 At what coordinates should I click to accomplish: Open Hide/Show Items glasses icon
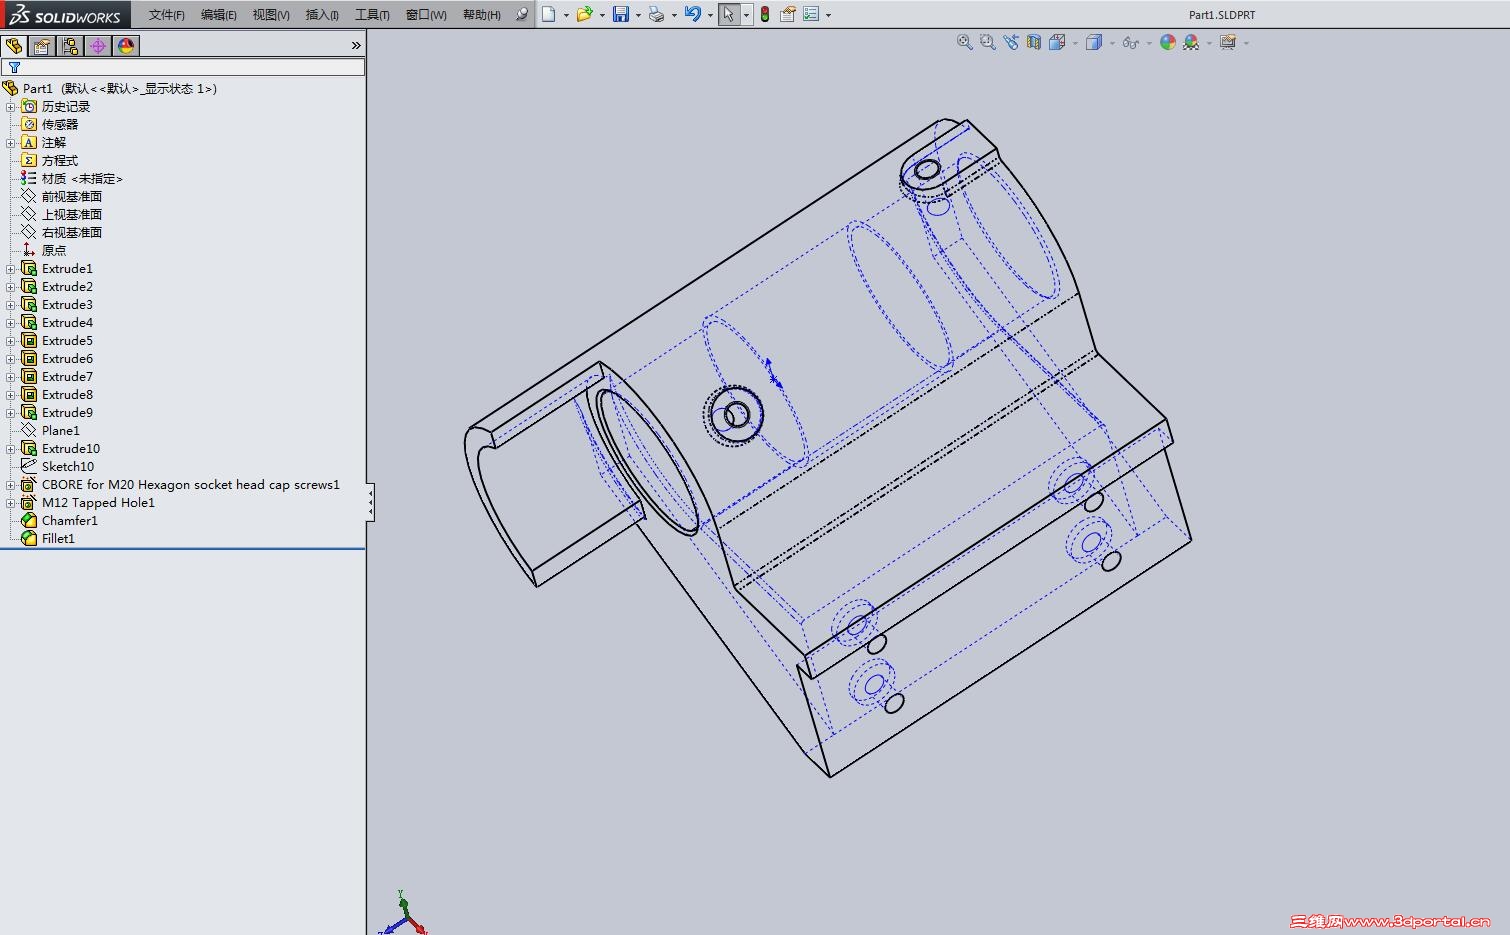[x=1131, y=42]
